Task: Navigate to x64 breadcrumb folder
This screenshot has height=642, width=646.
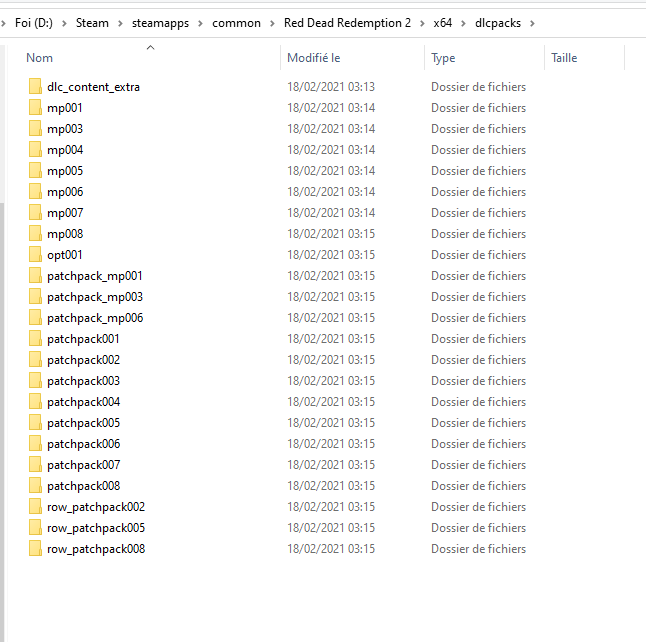Action: click(x=443, y=23)
